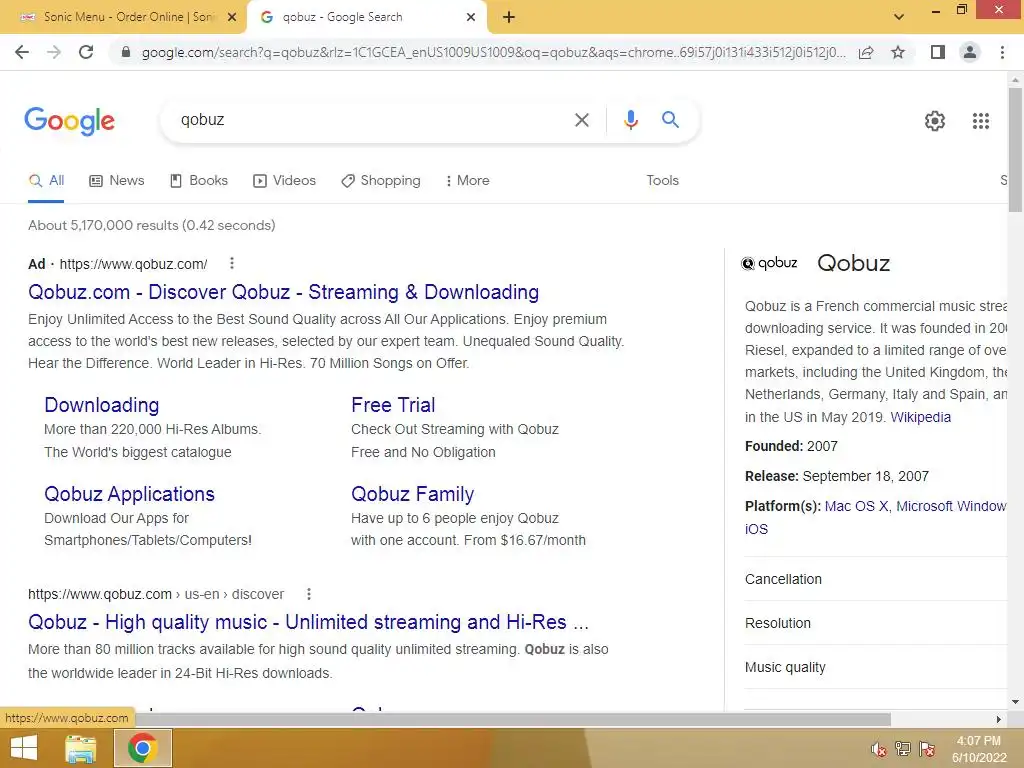This screenshot has width=1024, height=768.
Task: Select the Shopping results tab
Action: [381, 180]
